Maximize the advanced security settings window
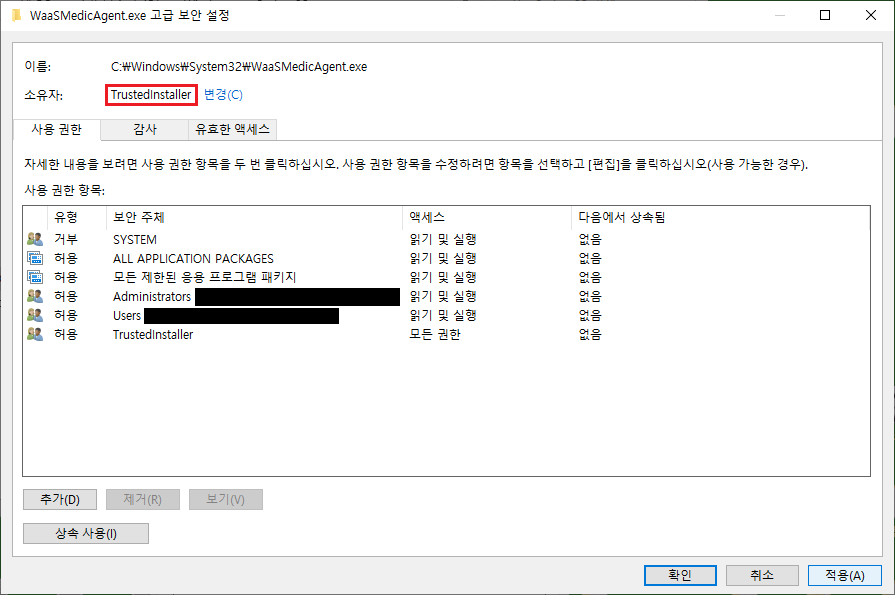This screenshot has width=895, height=595. [x=825, y=15]
